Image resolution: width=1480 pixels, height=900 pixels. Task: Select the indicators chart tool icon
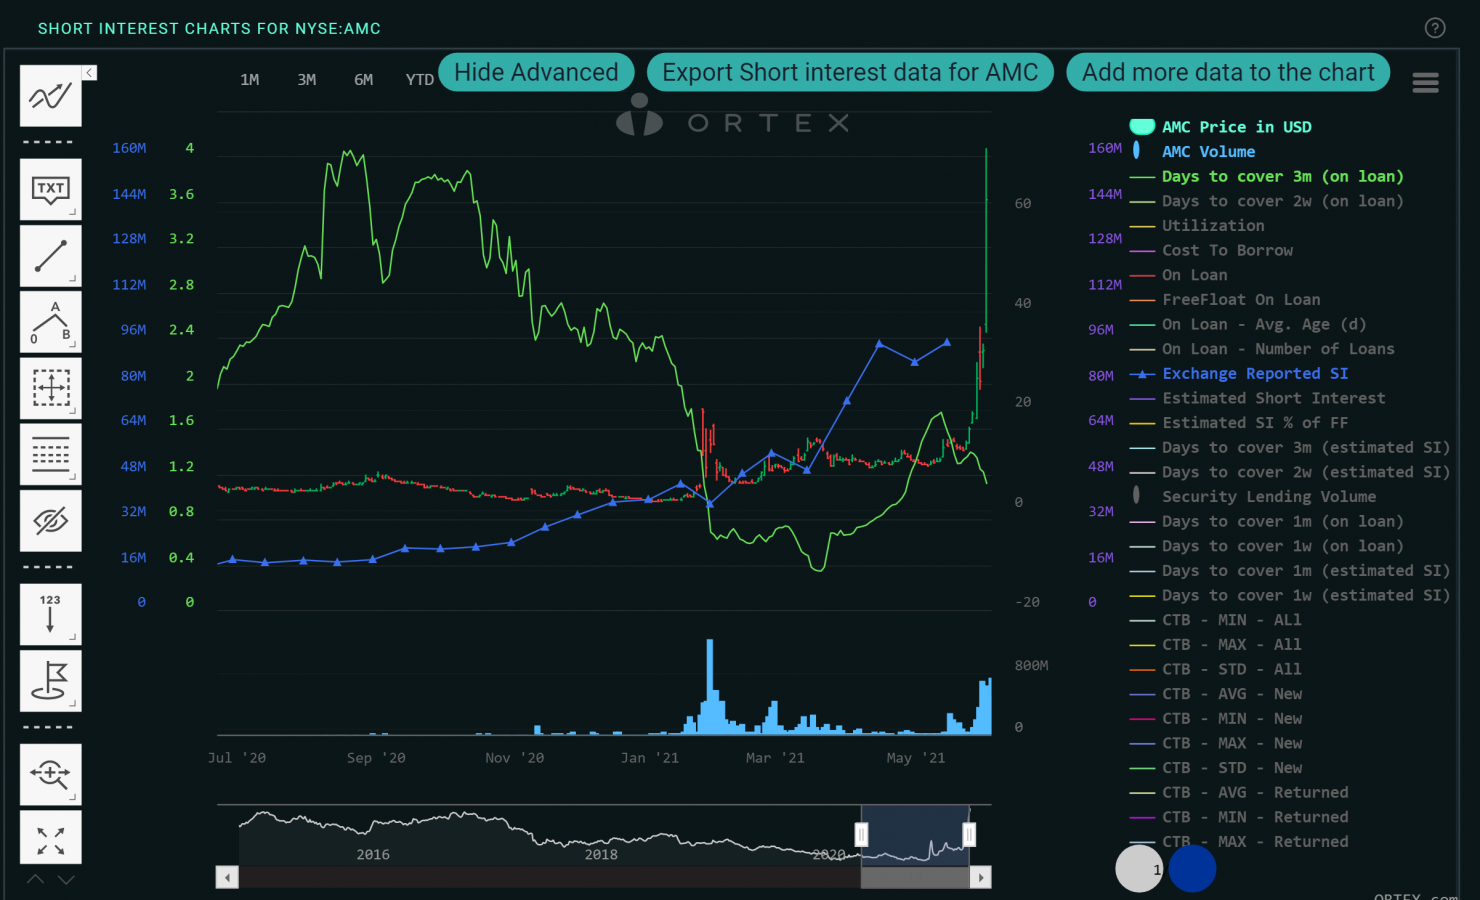pyautogui.click(x=50, y=96)
